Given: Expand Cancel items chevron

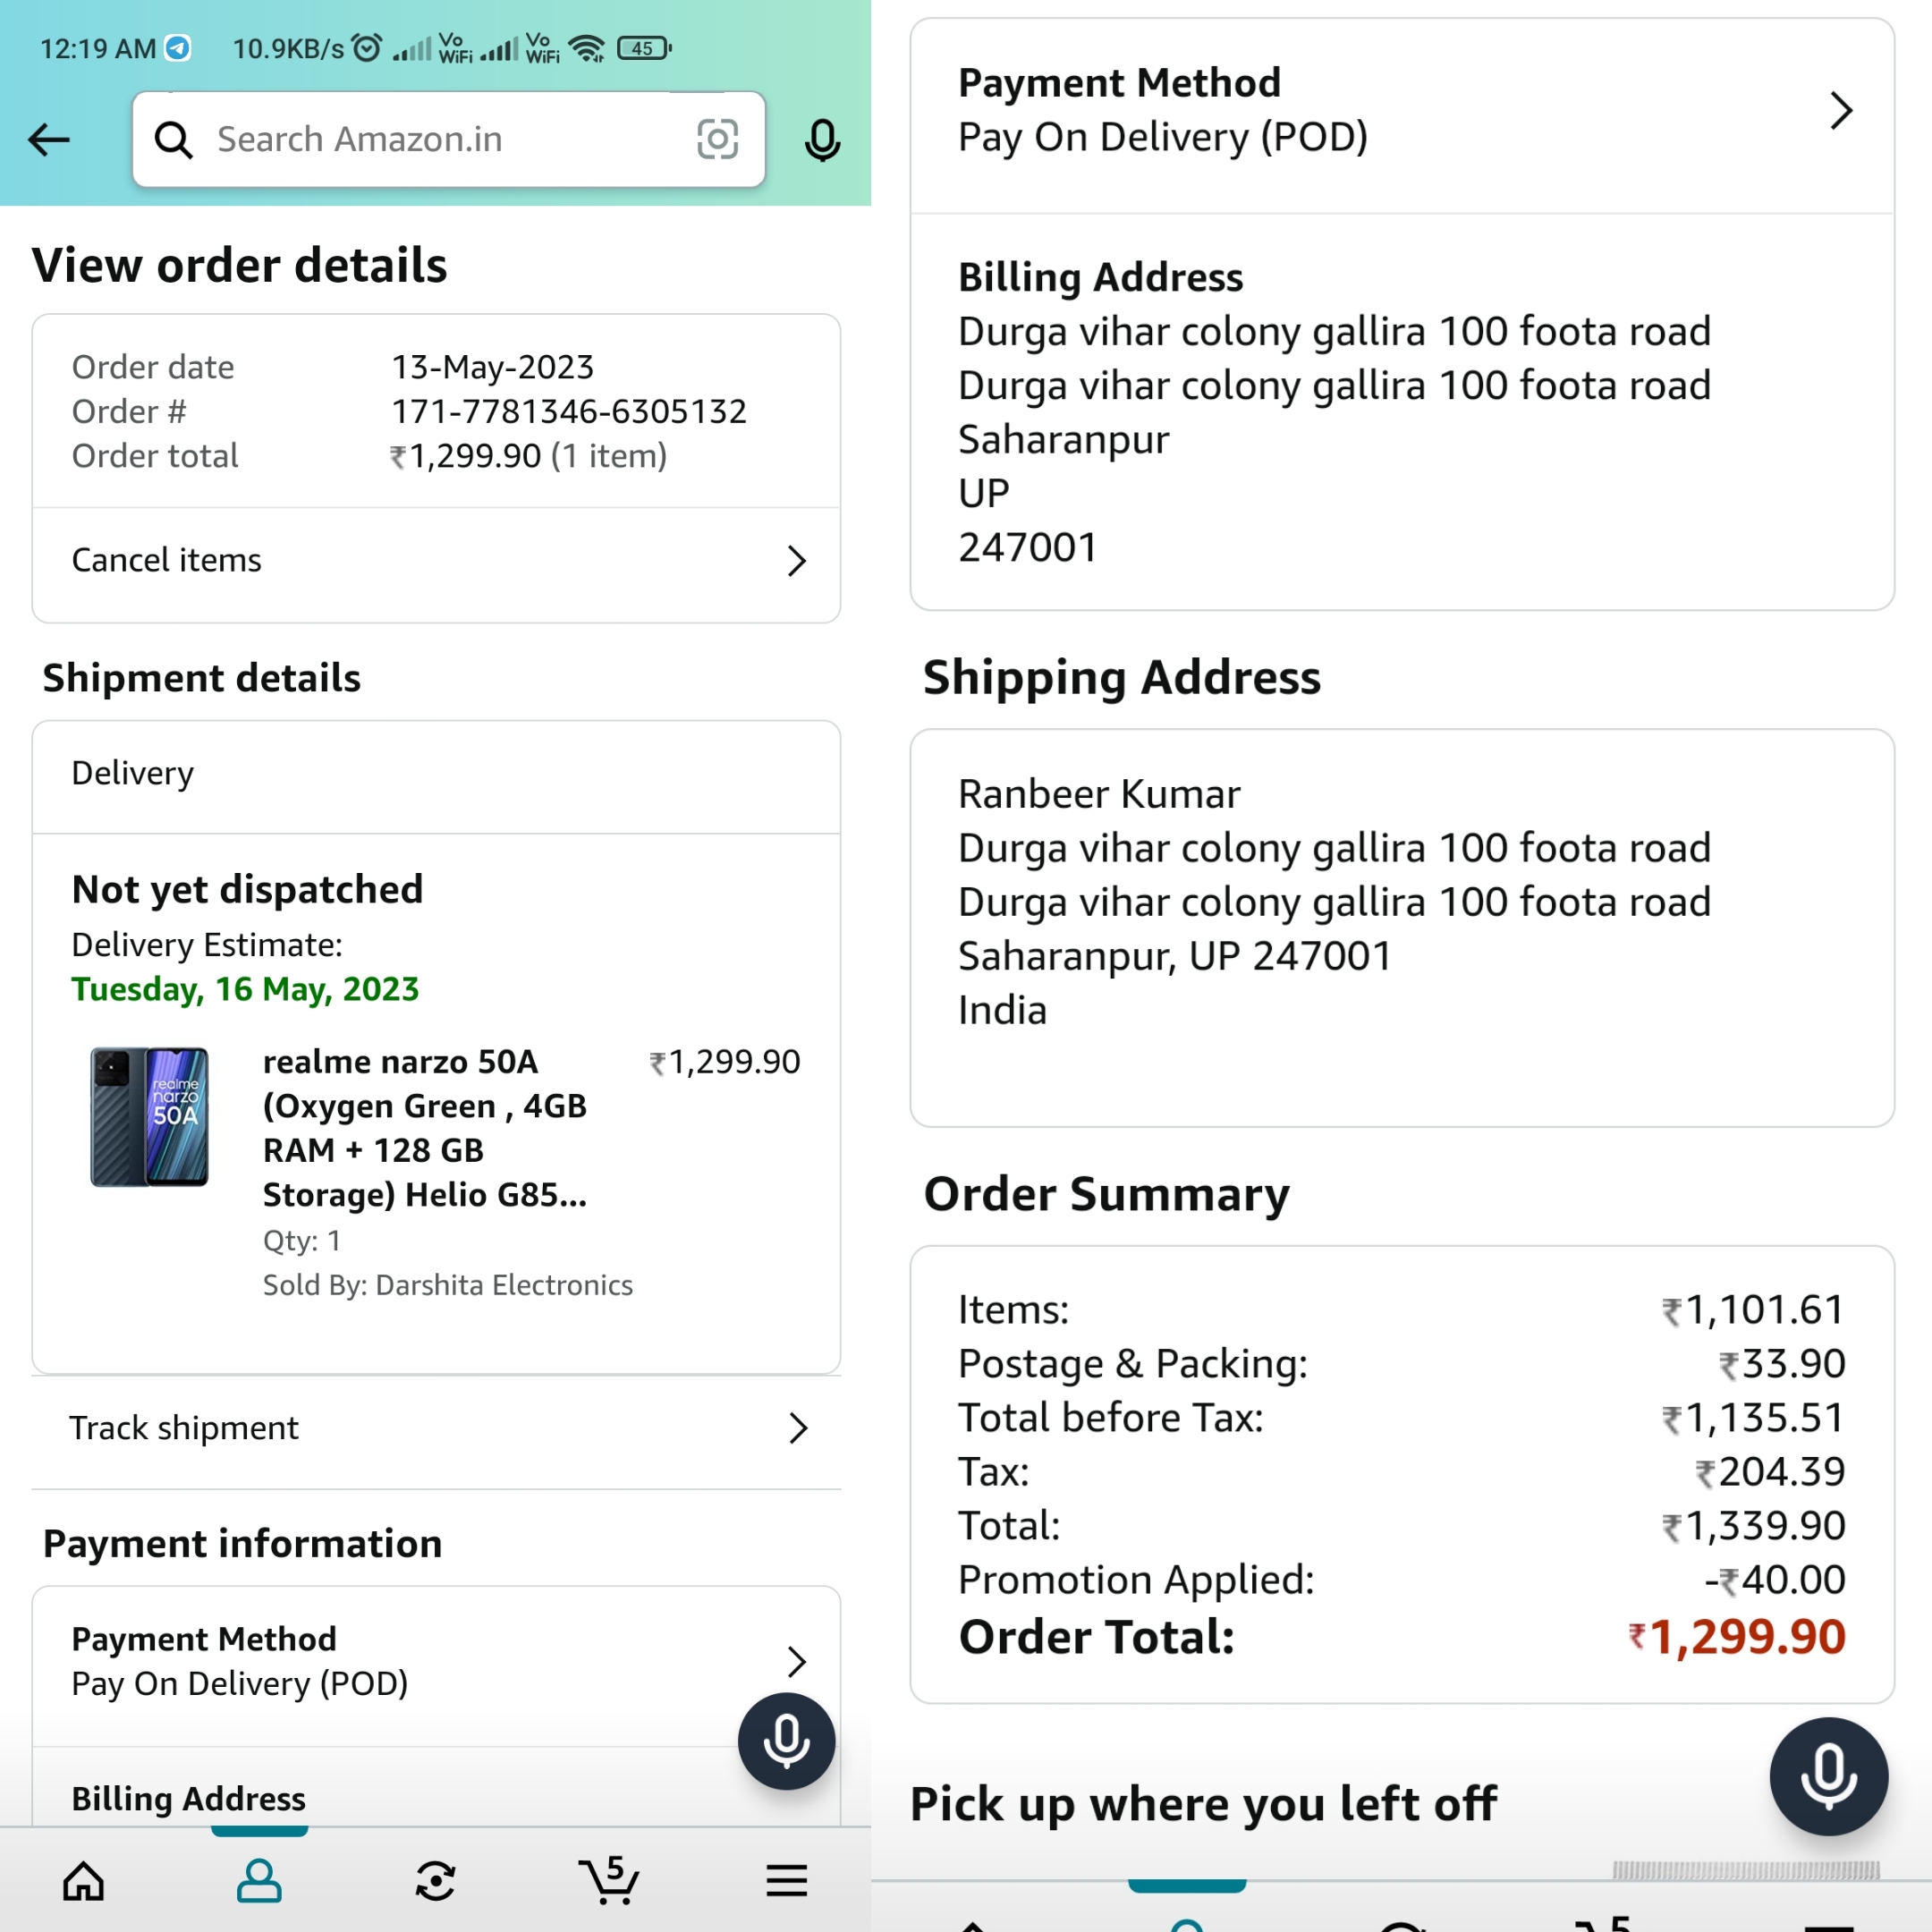Looking at the screenshot, I should coord(796,561).
